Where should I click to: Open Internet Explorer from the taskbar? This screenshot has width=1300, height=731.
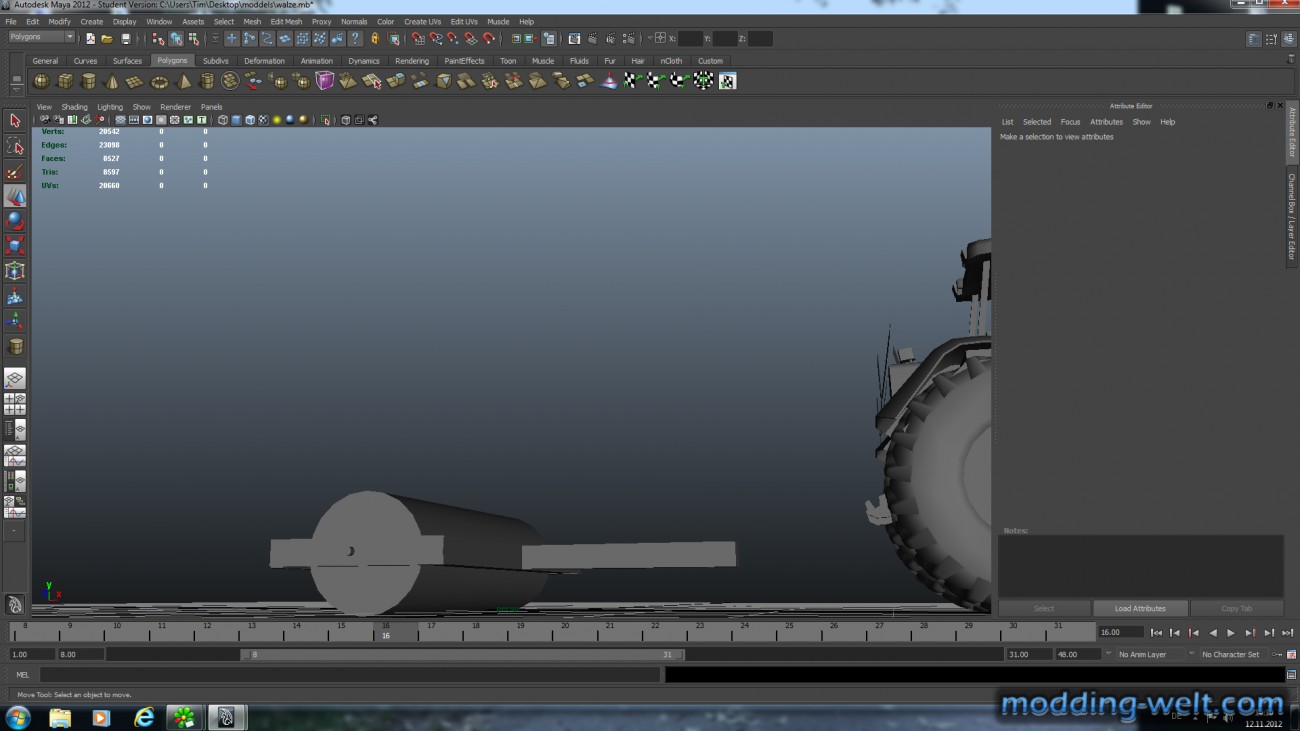144,717
